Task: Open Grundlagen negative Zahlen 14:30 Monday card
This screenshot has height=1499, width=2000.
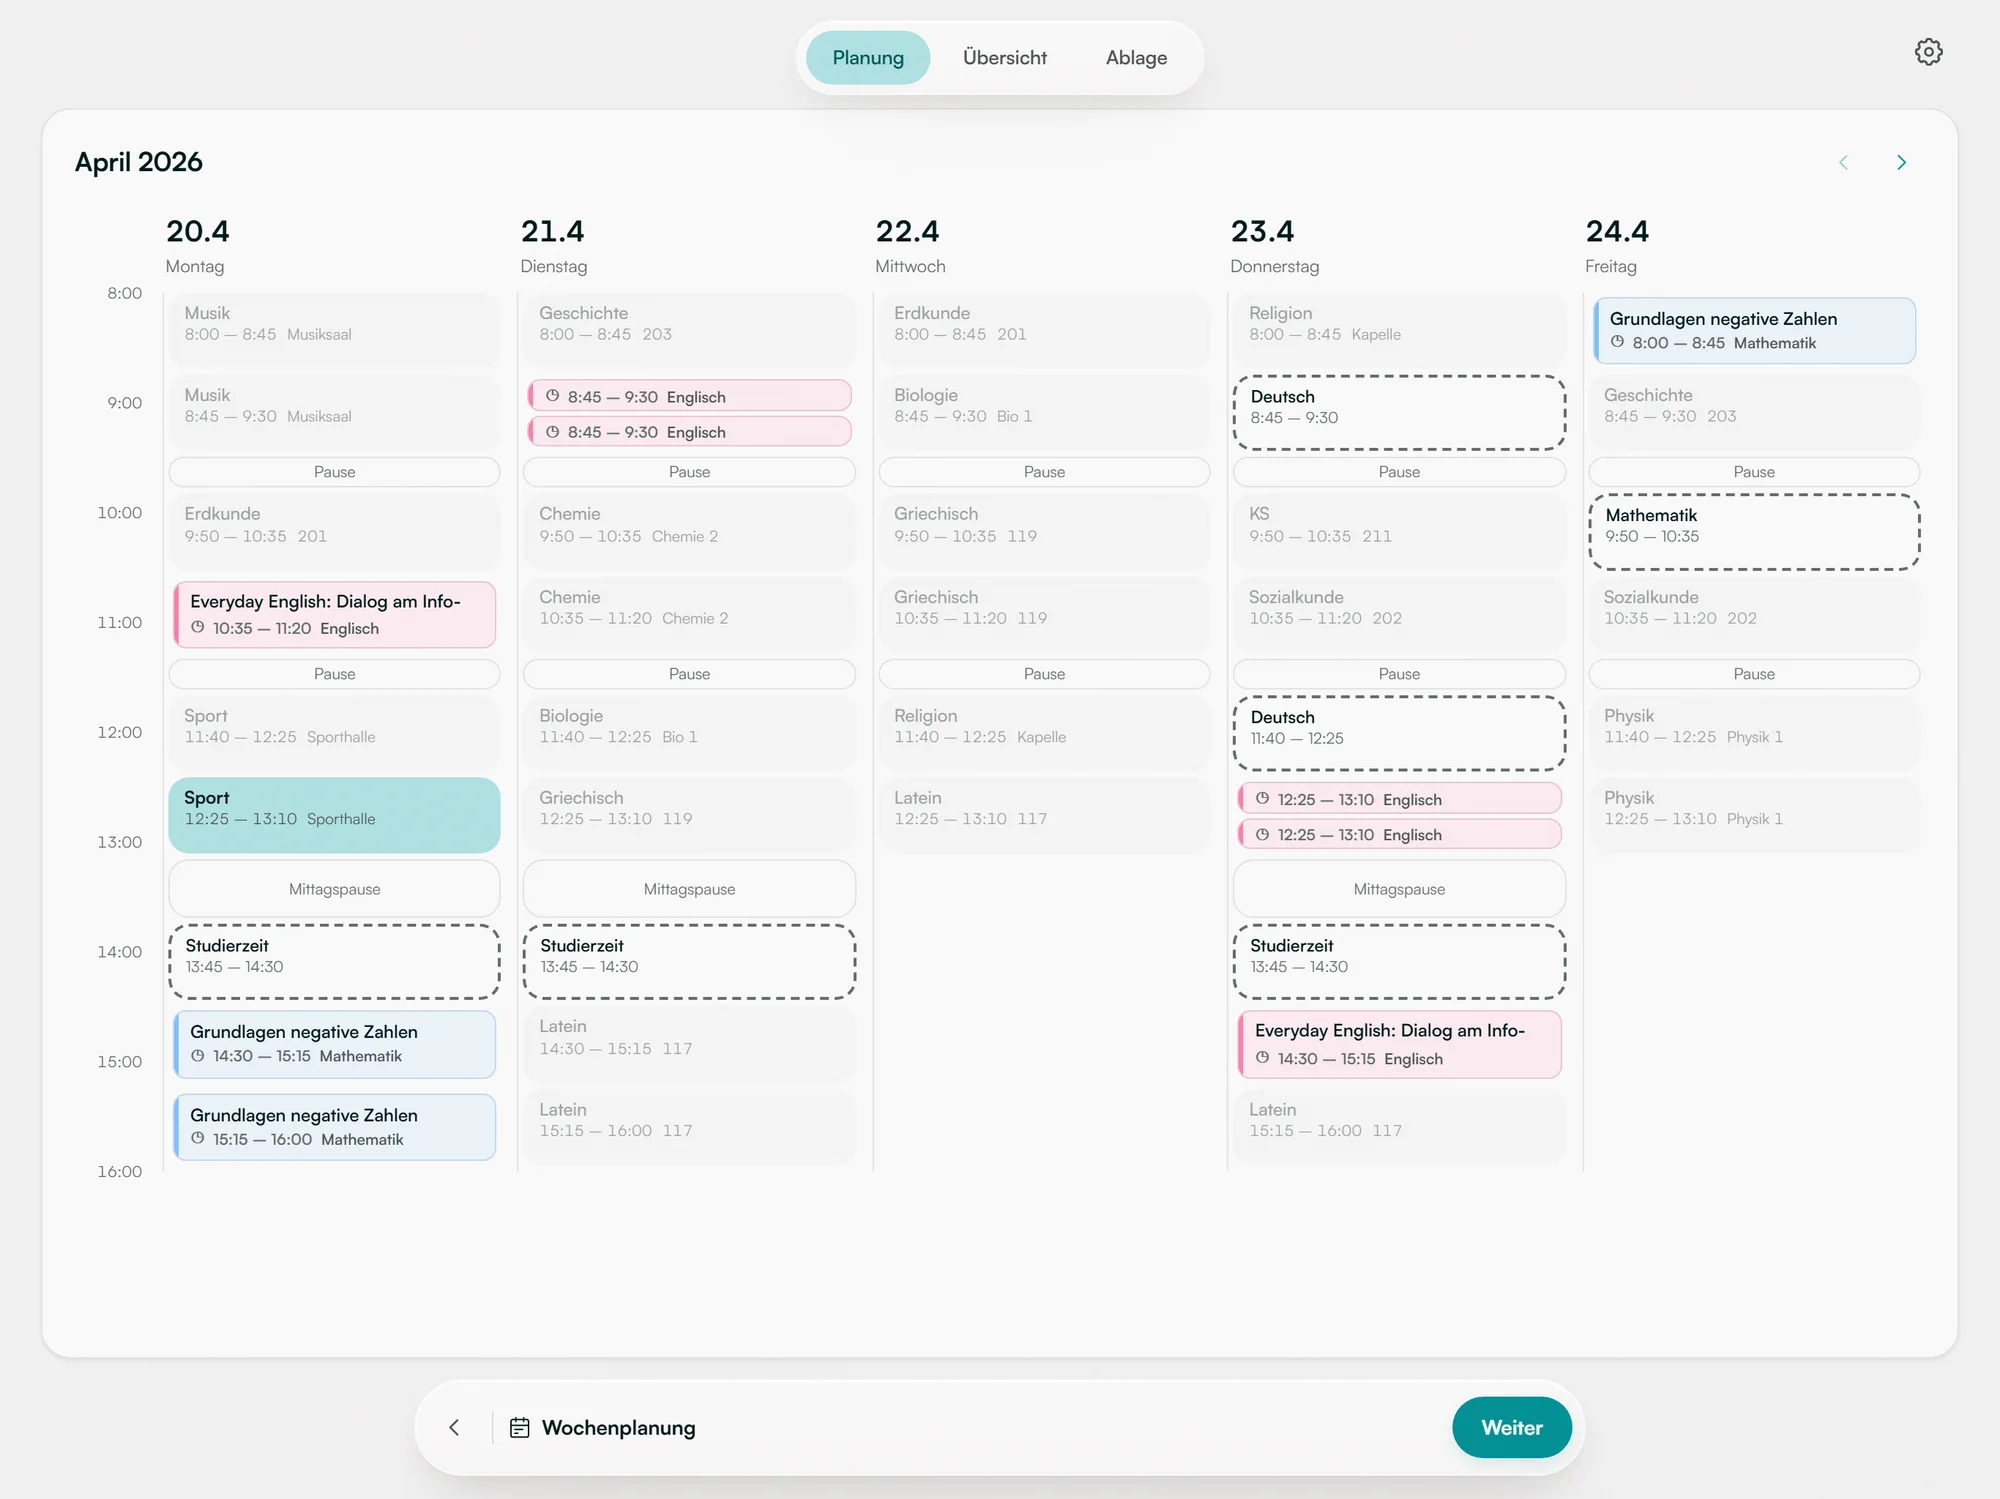Action: [334, 1044]
